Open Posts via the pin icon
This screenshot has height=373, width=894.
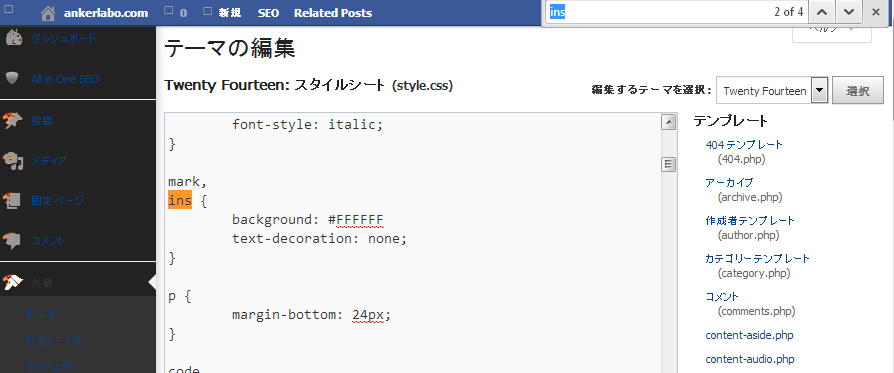pos(13,120)
